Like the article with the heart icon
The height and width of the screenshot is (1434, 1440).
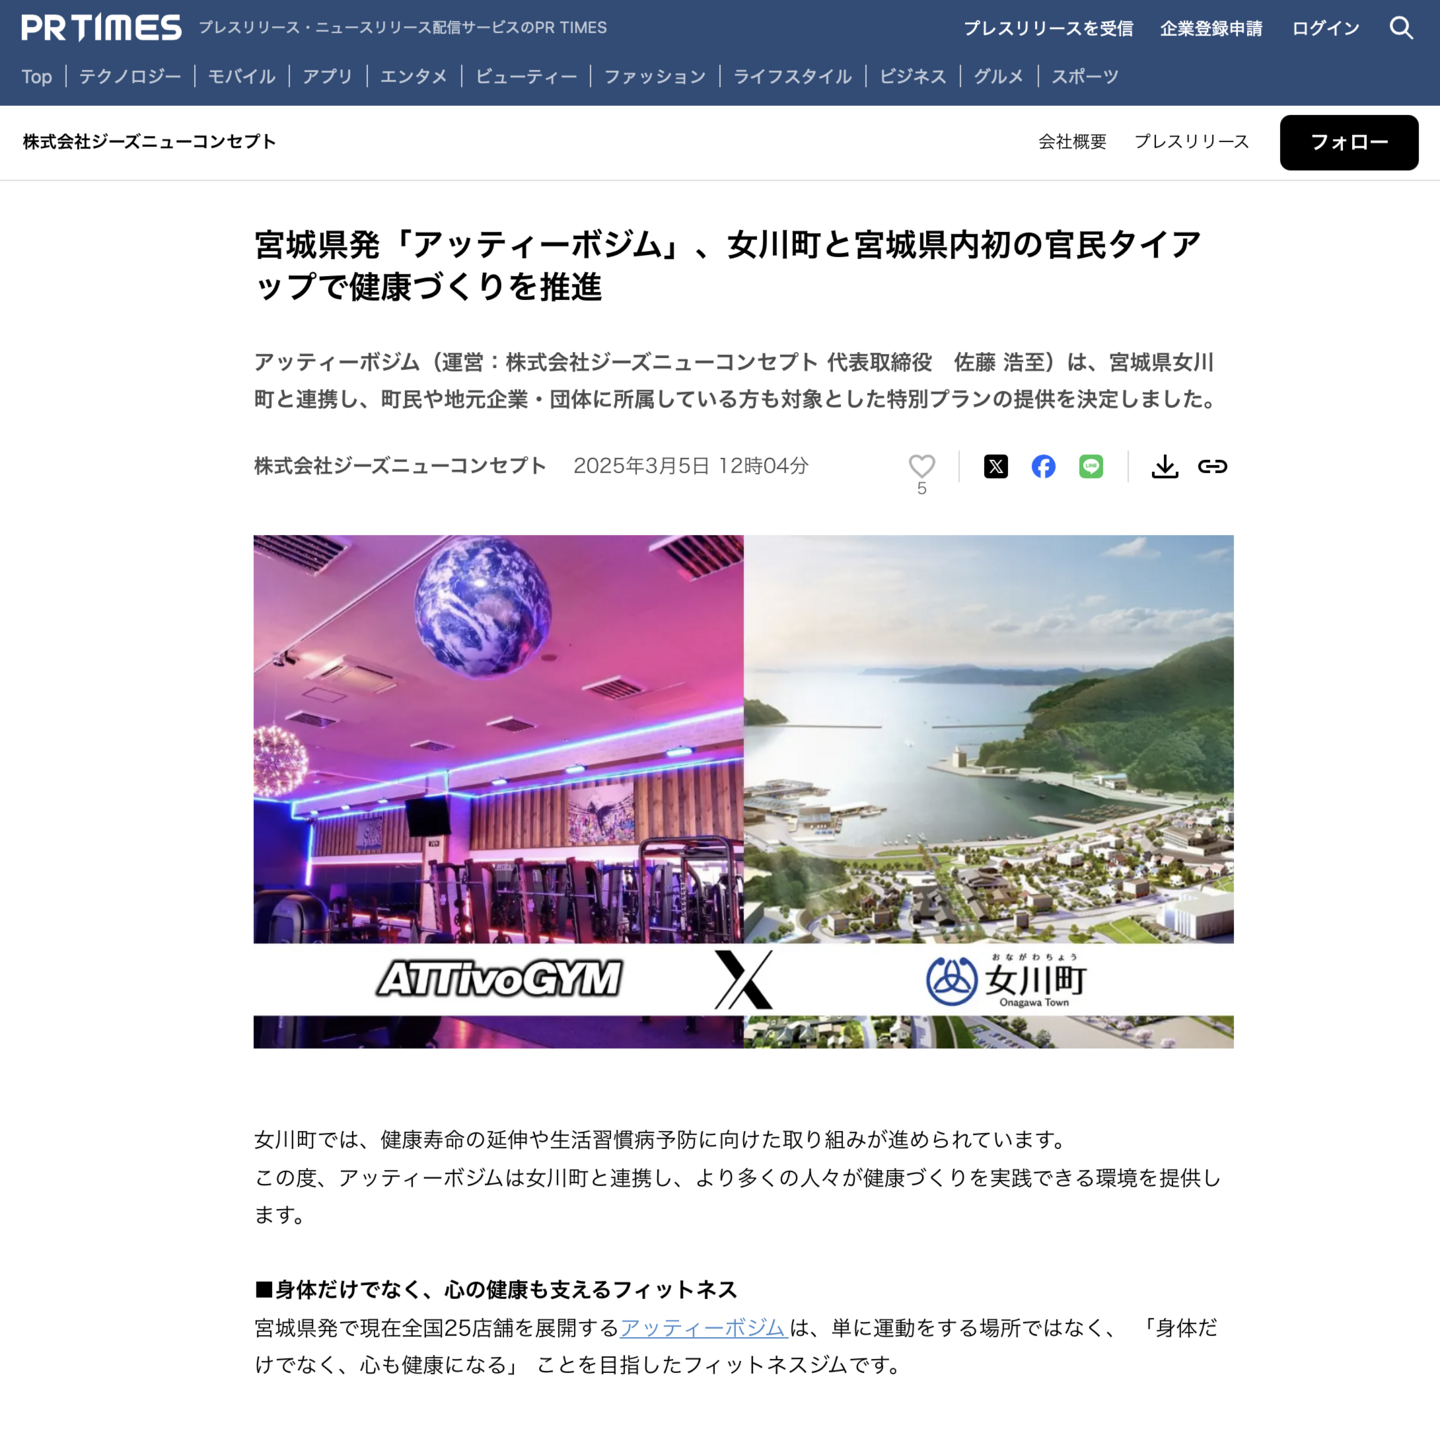[x=921, y=466]
